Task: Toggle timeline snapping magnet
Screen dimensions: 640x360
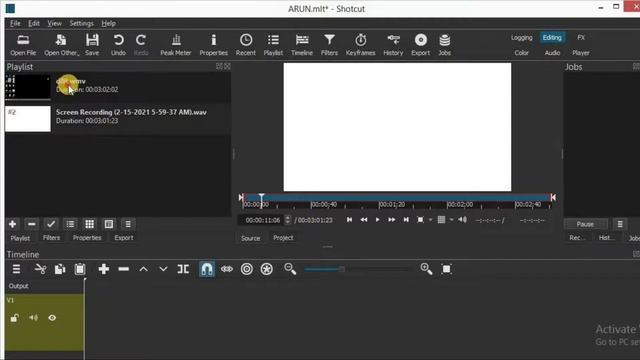Action: click(x=207, y=269)
